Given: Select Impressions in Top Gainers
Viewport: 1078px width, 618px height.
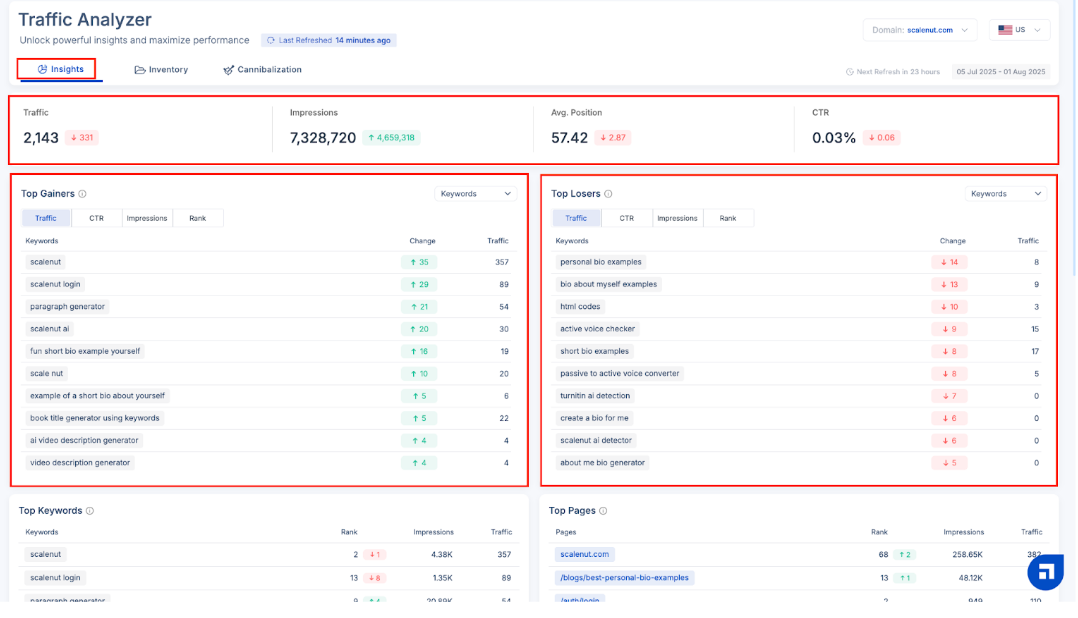Looking at the screenshot, I should 147,218.
